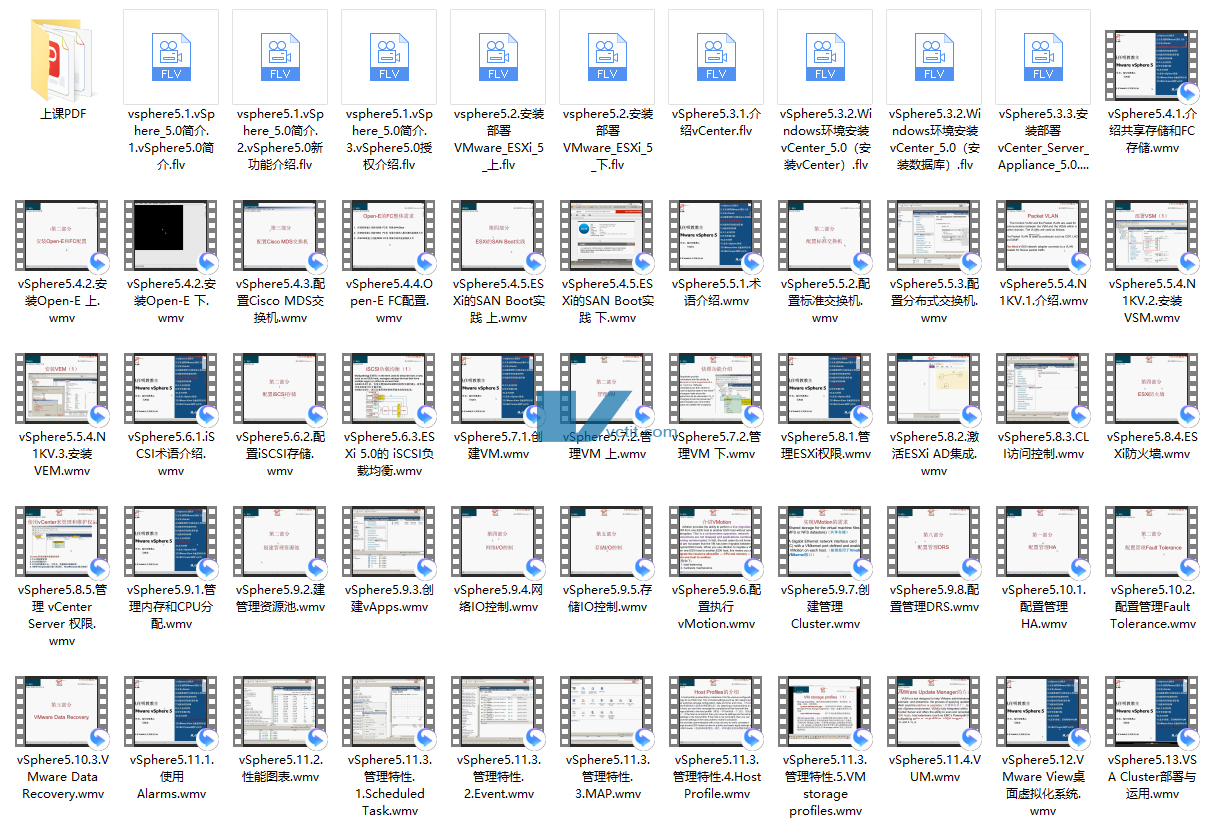Select 管理内存和CPU分配.wmv thumbnail
1216x832 pixels.
pos(171,542)
